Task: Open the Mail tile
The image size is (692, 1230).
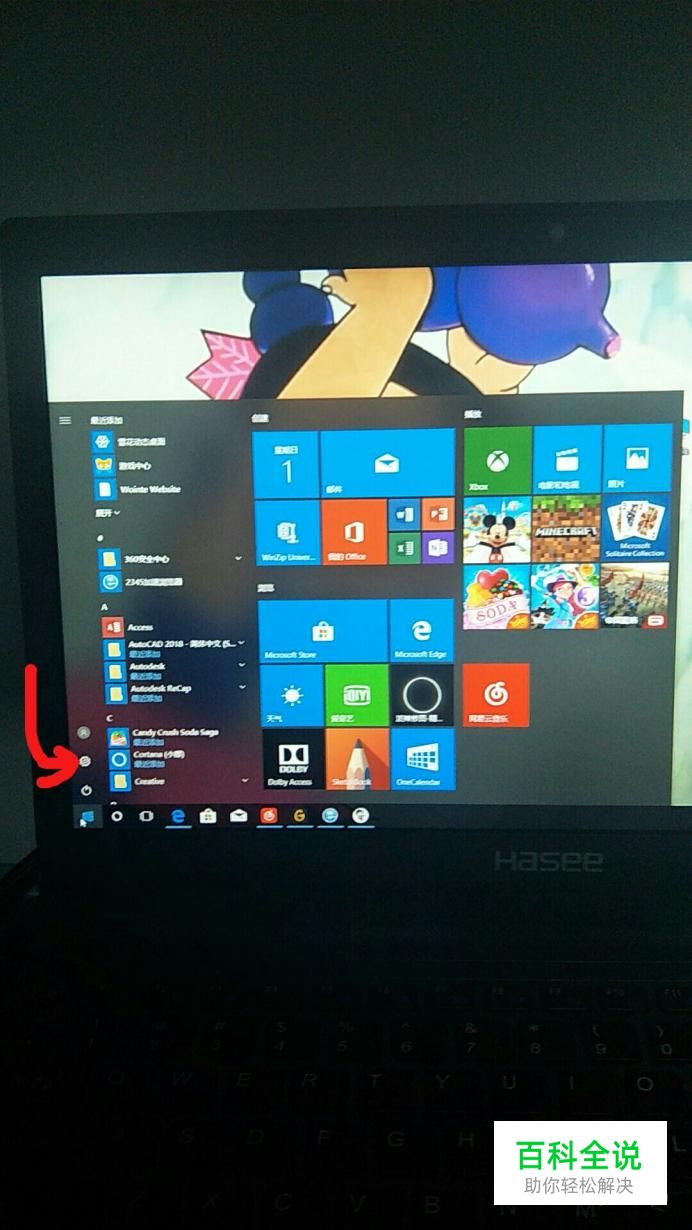Action: click(386, 464)
